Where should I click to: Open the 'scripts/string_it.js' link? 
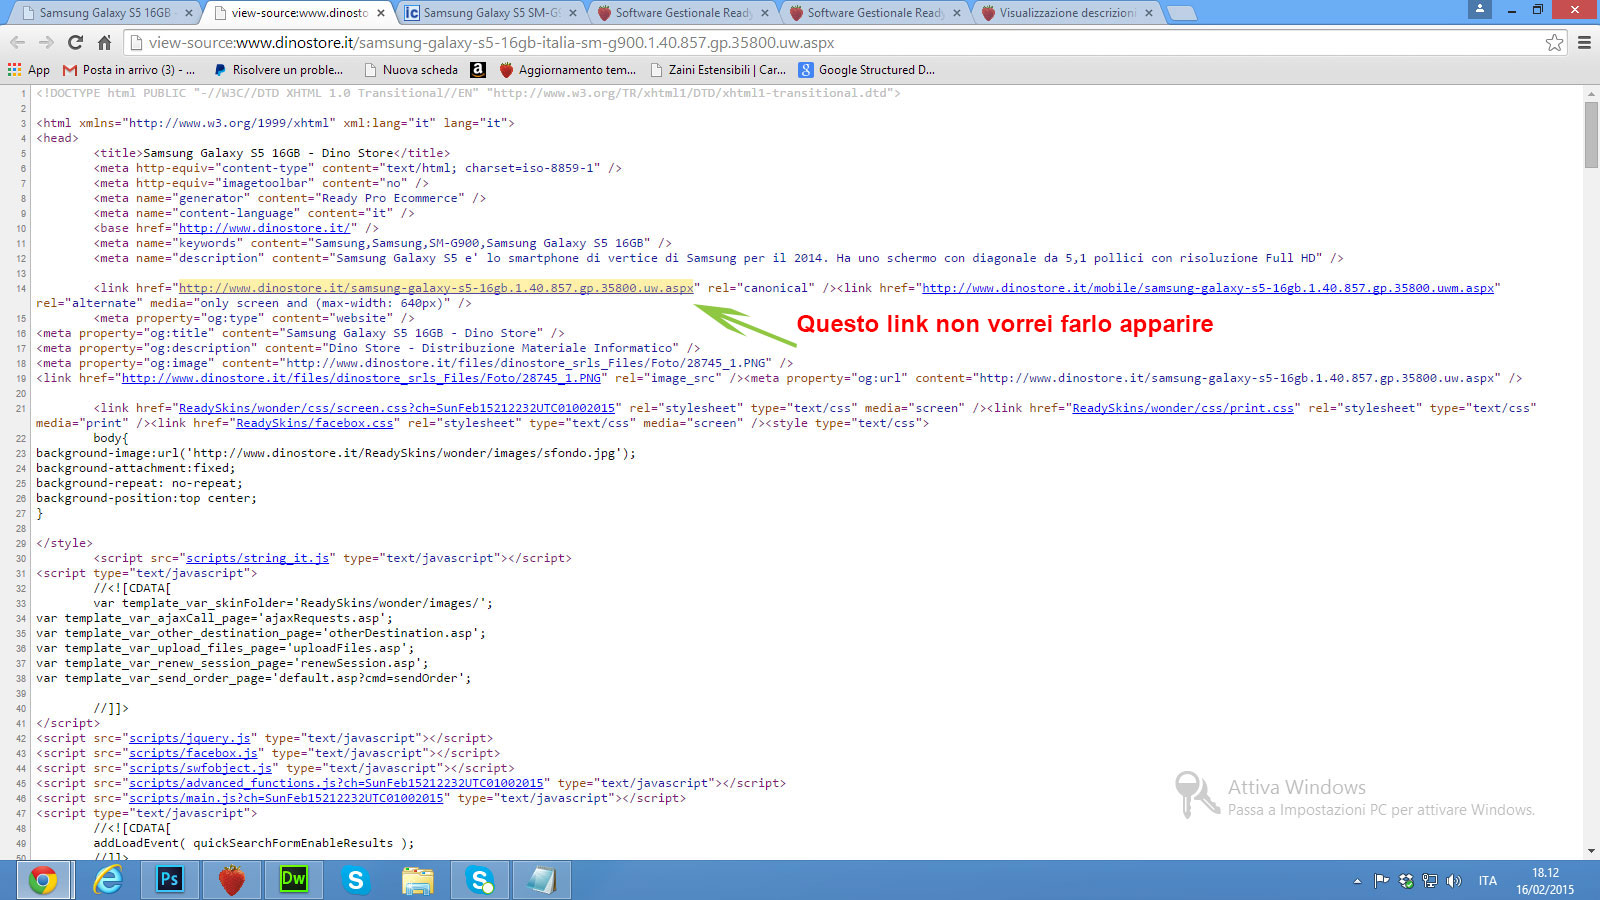[x=258, y=558]
